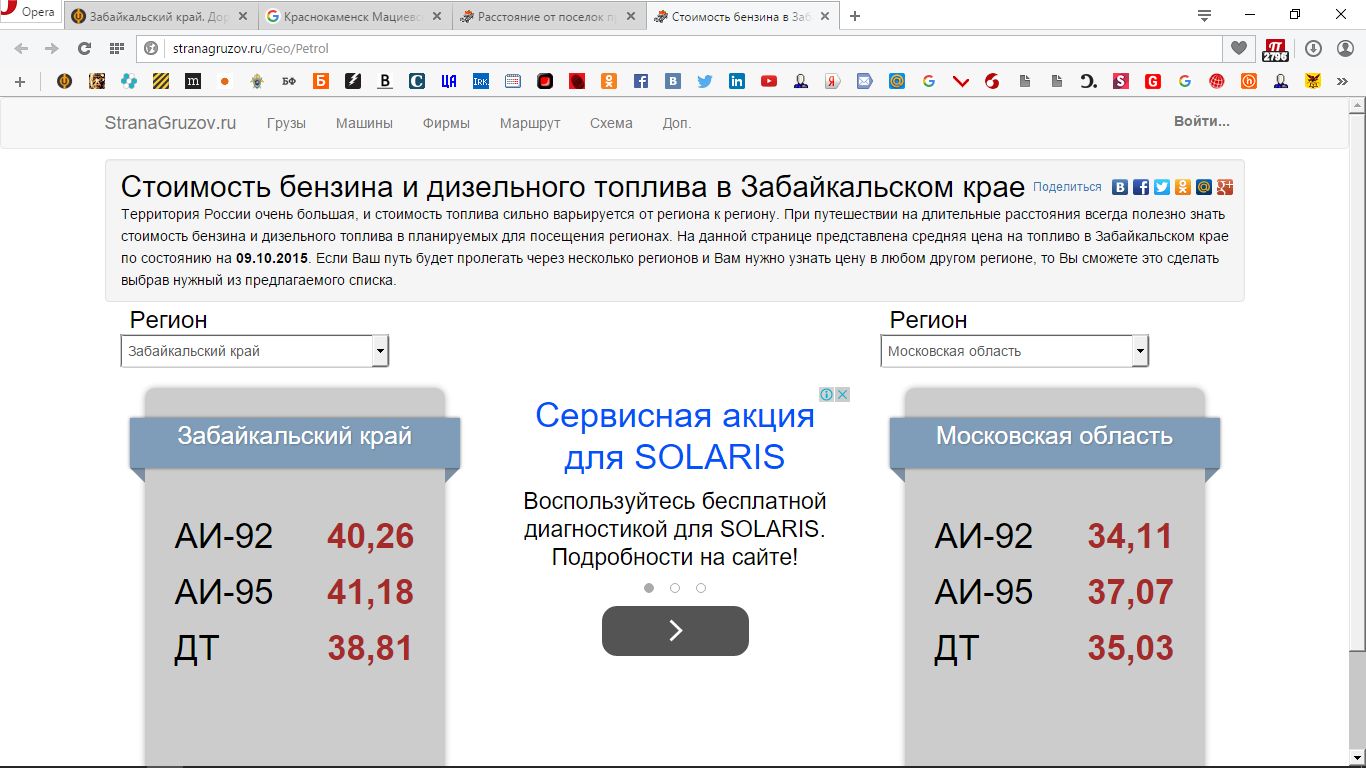Screen dimensions: 1366x768
Task: Share page via Google Plus icon
Action: point(1225,187)
